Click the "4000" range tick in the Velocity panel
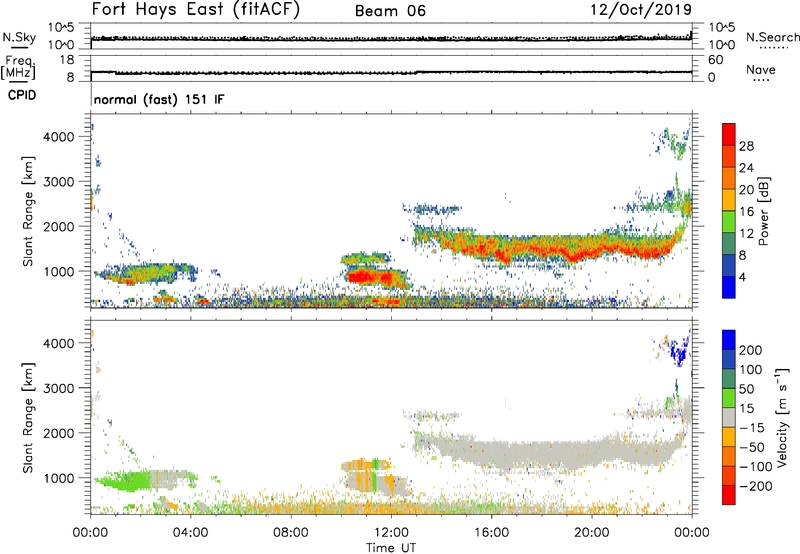Viewport: 800px width, 554px height. coord(59,343)
